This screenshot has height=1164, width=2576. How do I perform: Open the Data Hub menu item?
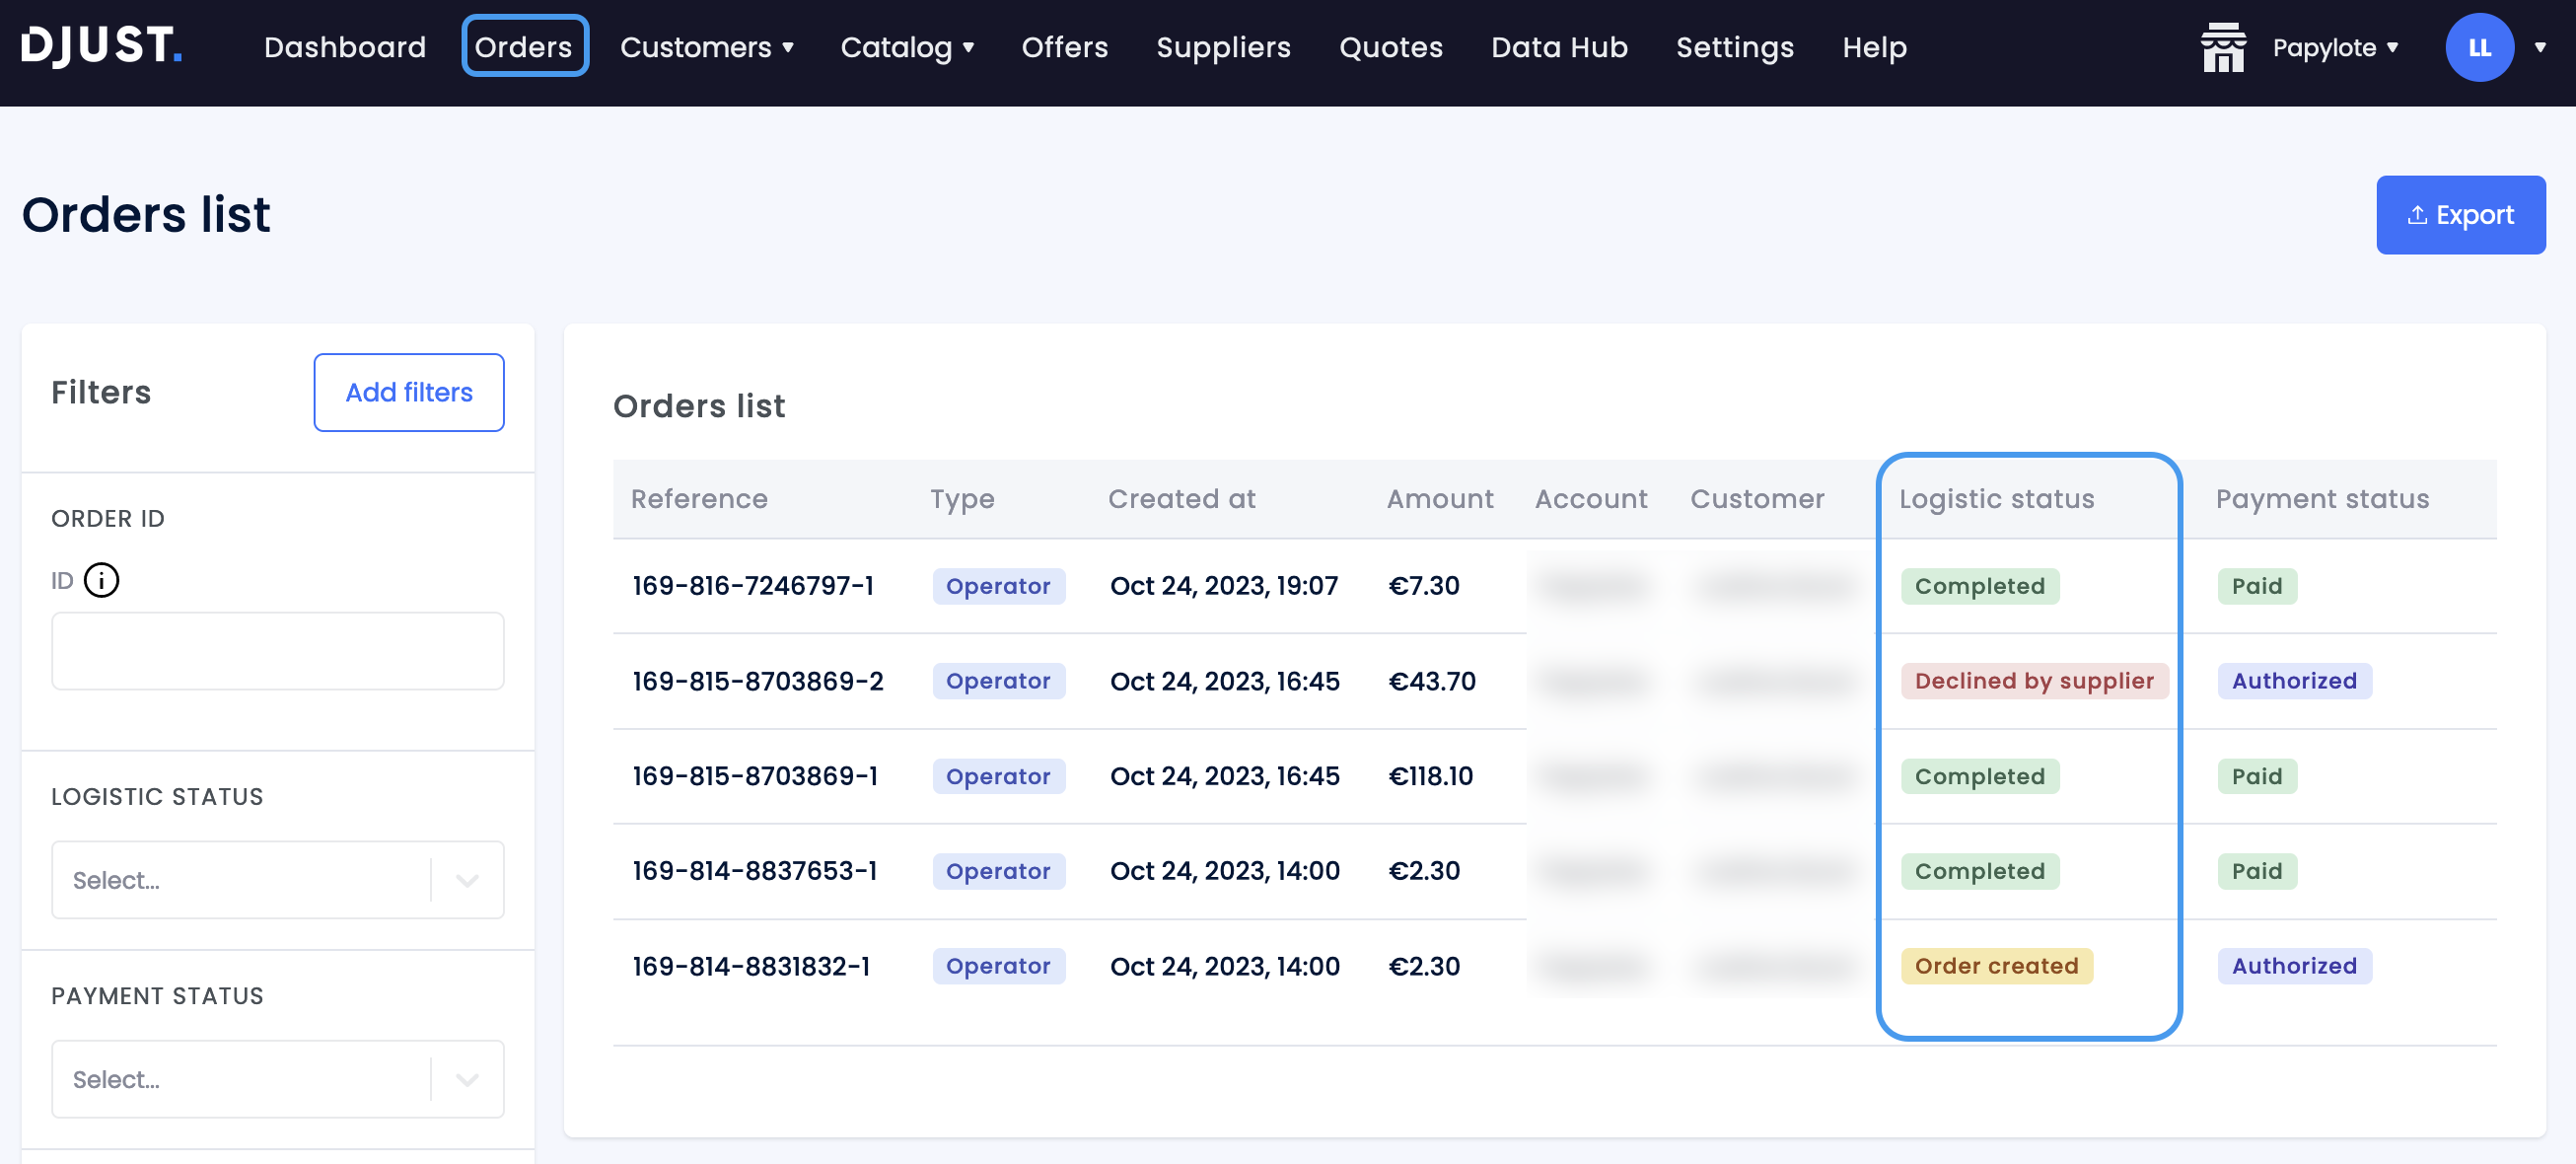pos(1558,47)
